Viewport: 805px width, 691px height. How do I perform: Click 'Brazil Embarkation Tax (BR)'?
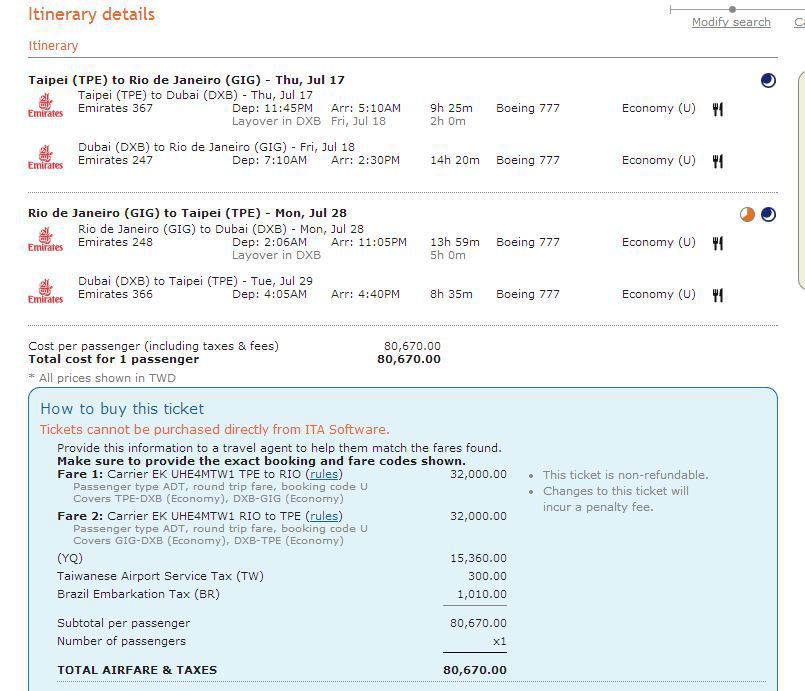click(138, 594)
